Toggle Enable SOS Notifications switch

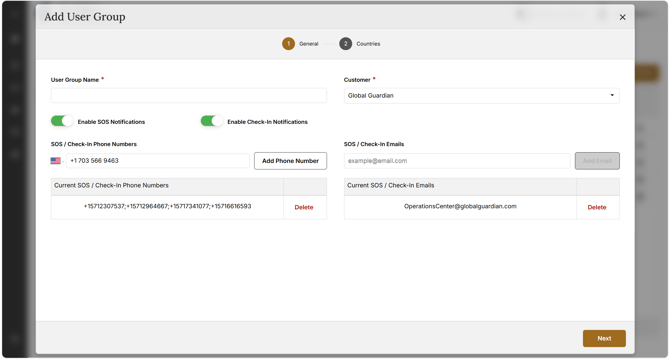[x=62, y=121]
